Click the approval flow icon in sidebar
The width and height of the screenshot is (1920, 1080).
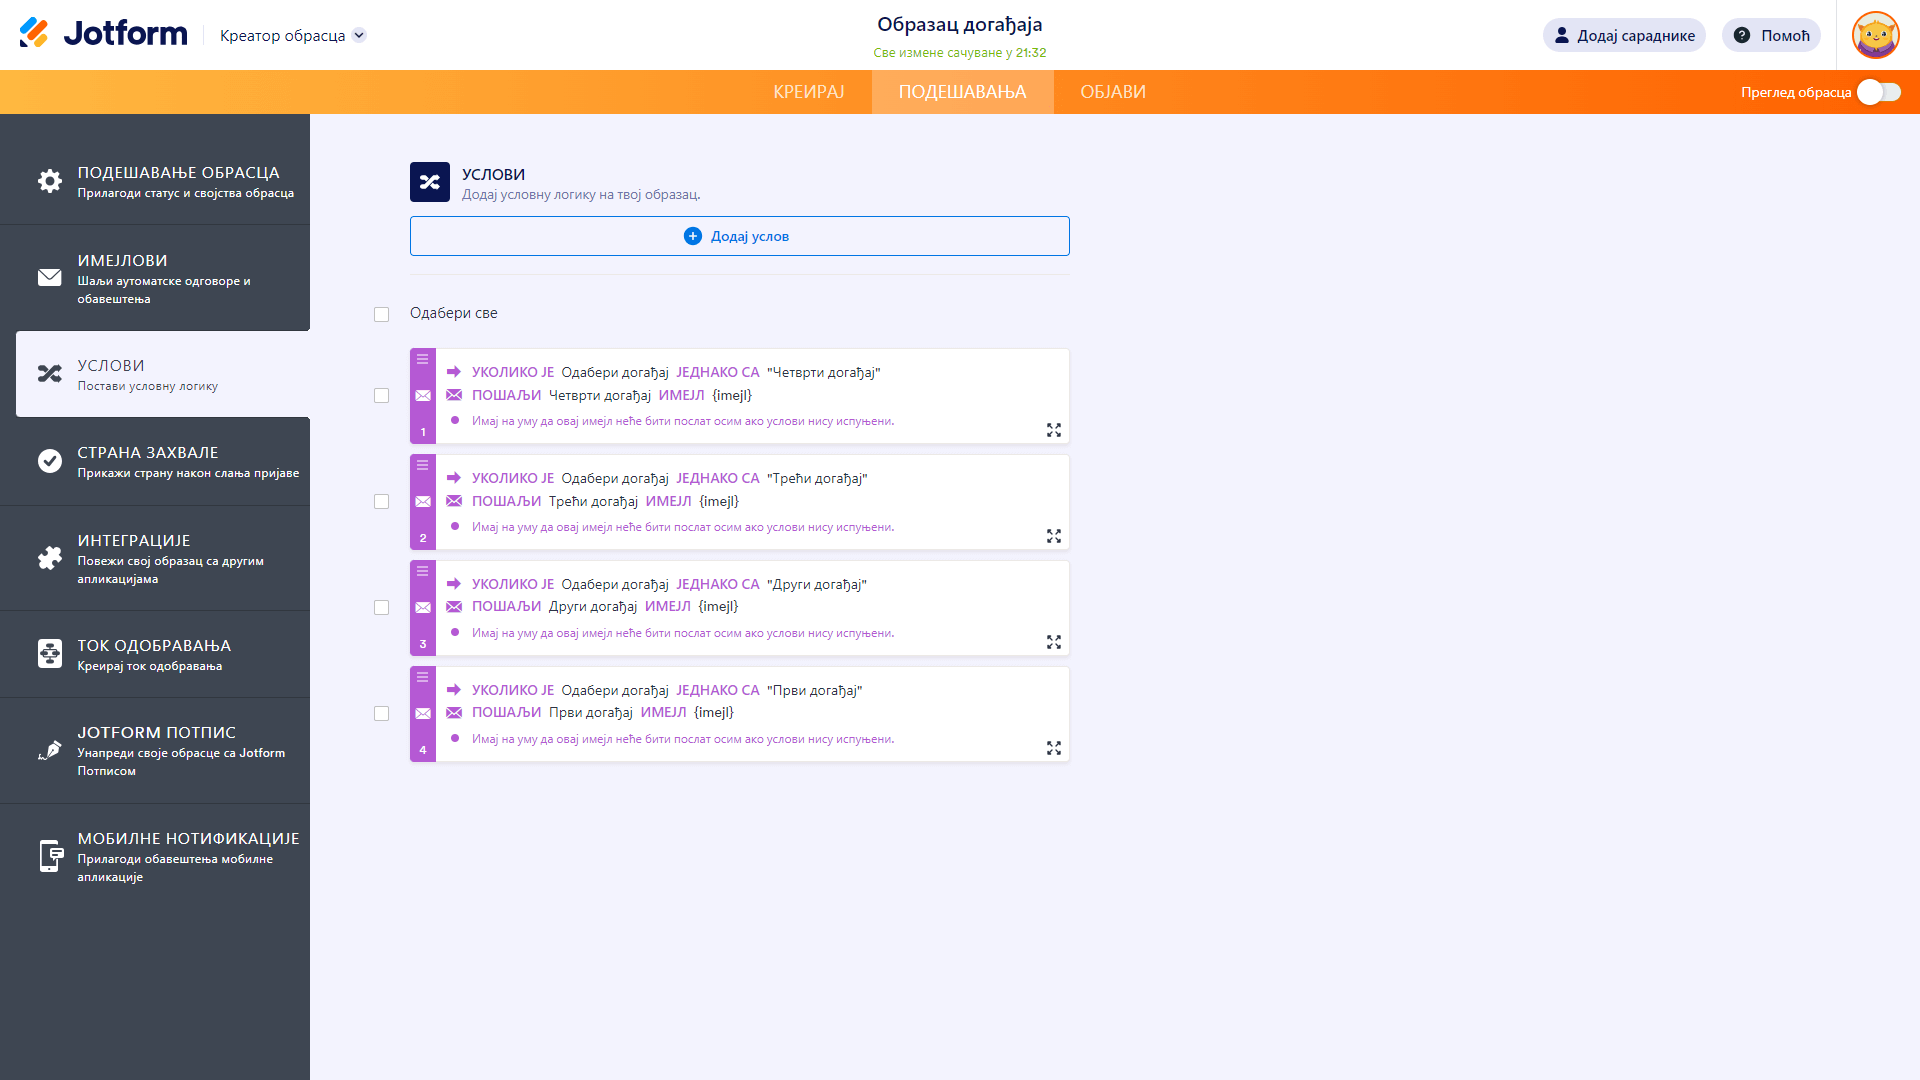coord(50,654)
